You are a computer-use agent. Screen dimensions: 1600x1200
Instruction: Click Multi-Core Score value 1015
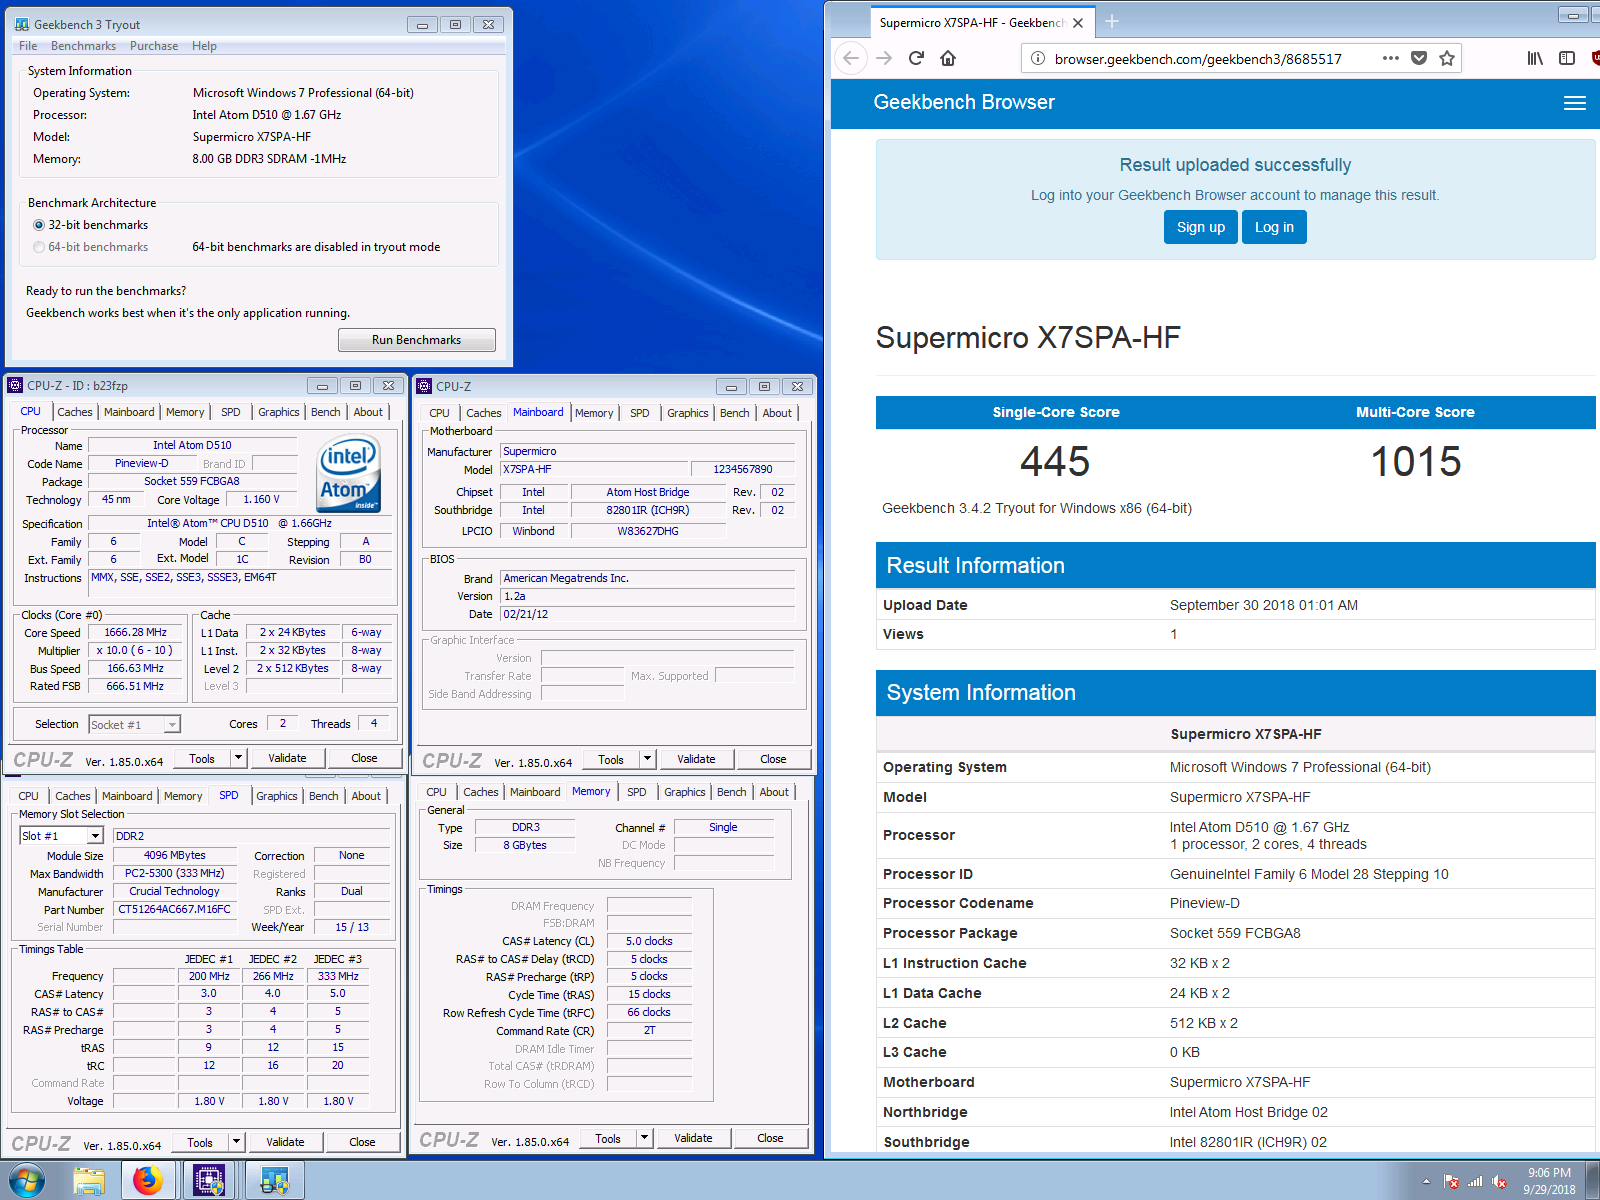click(1415, 461)
